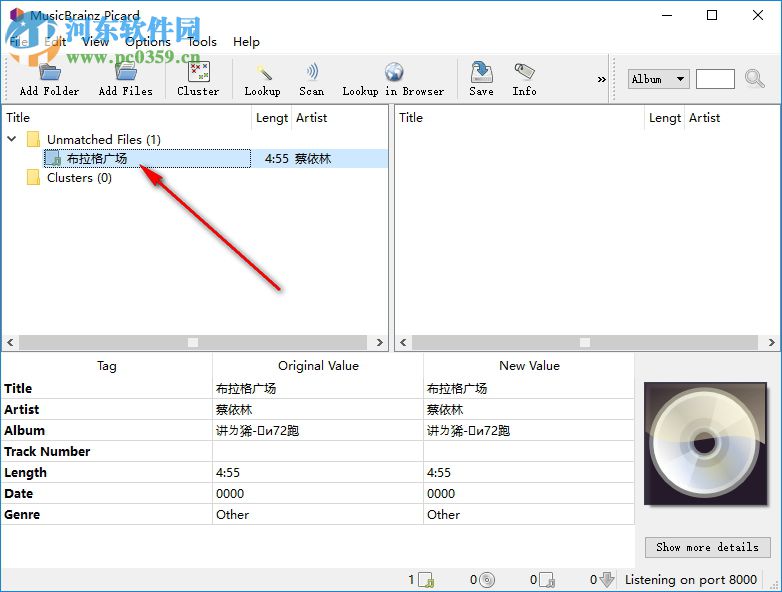Click the New Value Genre Other cell
The height and width of the screenshot is (592, 782).
point(529,514)
